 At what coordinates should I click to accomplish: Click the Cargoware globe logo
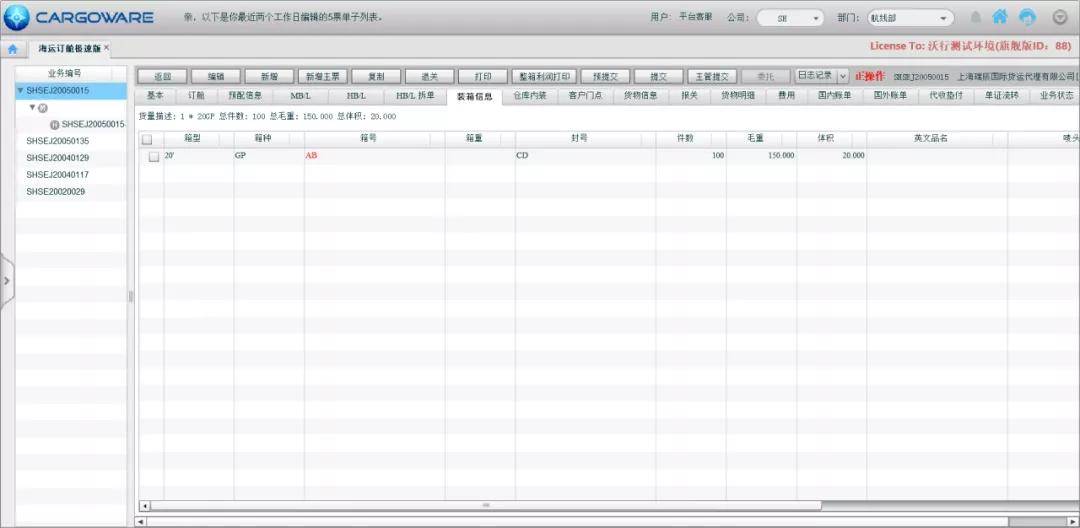point(17,17)
